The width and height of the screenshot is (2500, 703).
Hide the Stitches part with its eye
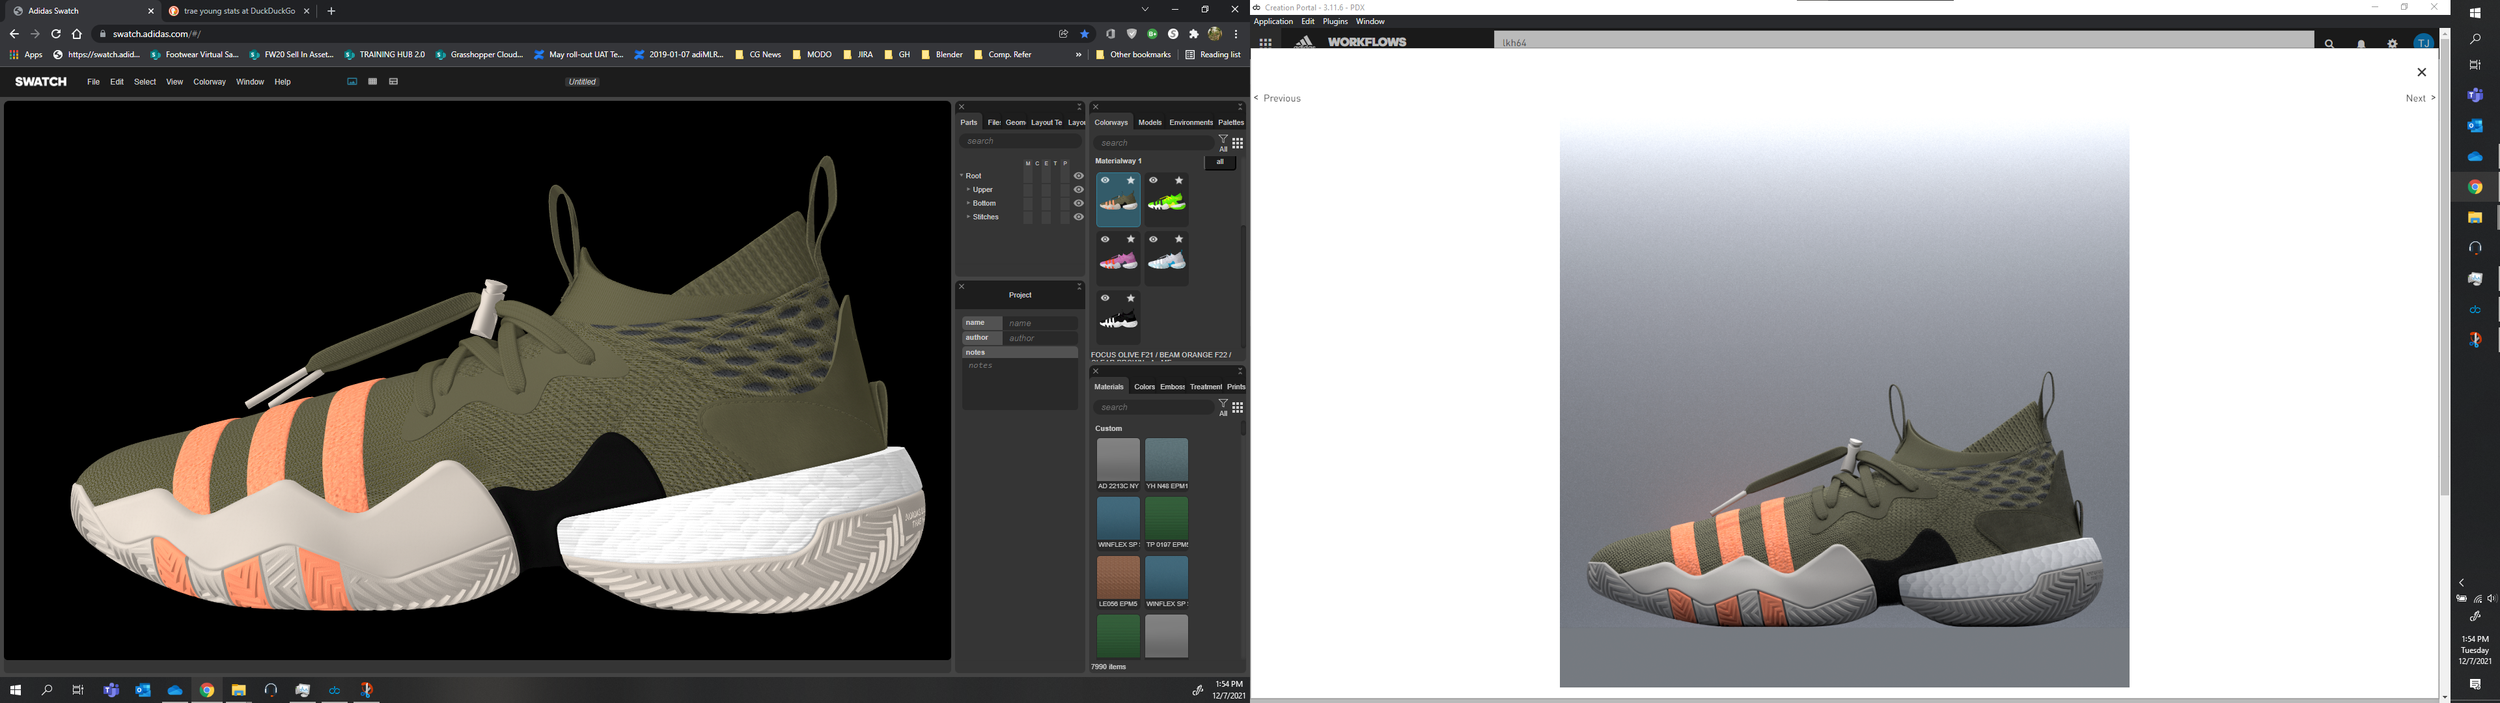pos(1079,217)
